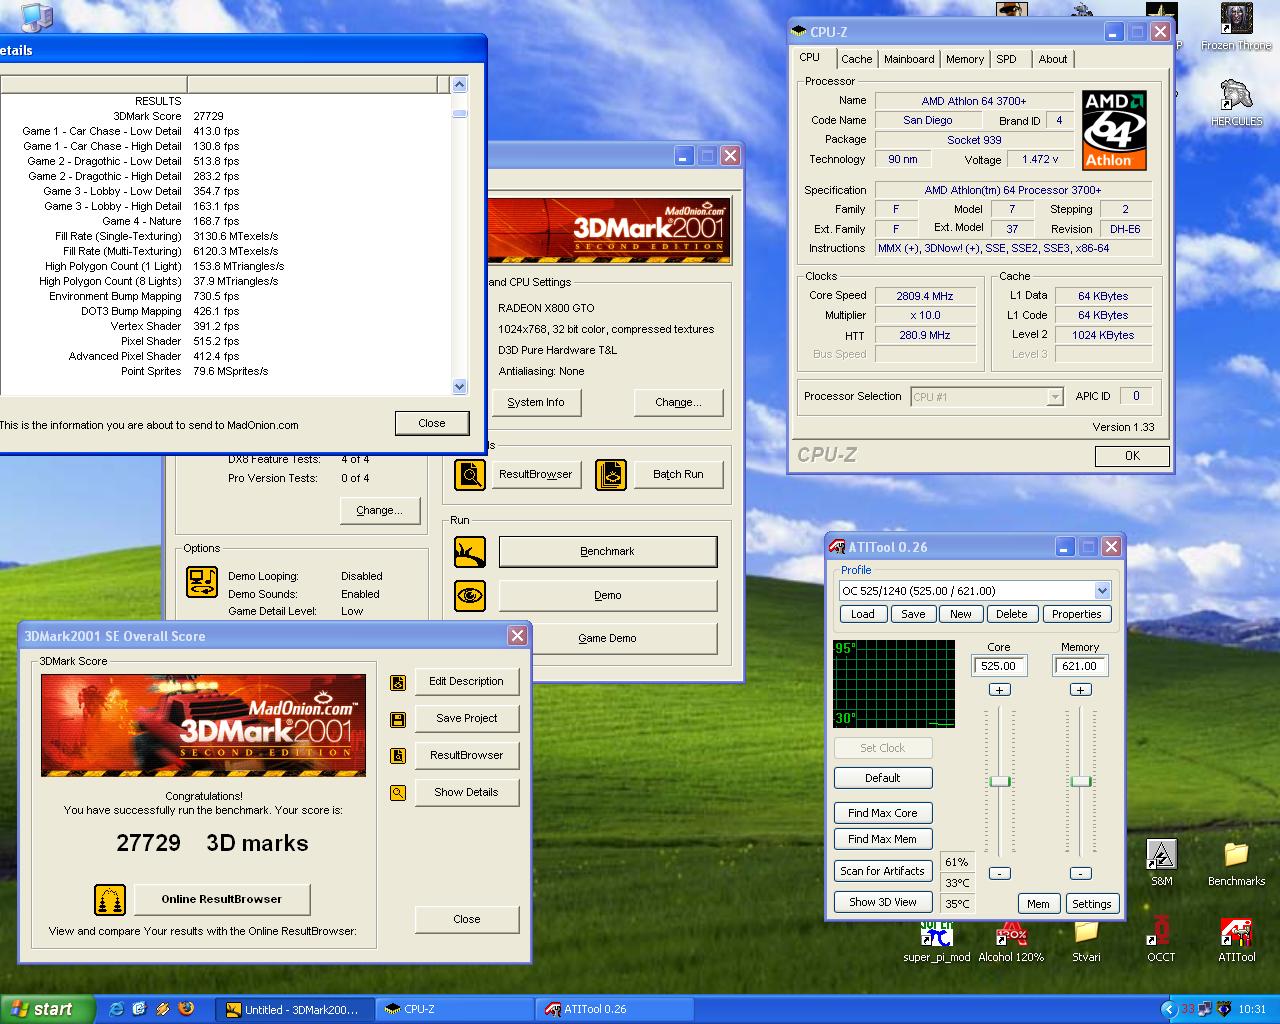
Task: Click the System Info button
Action: pos(535,402)
